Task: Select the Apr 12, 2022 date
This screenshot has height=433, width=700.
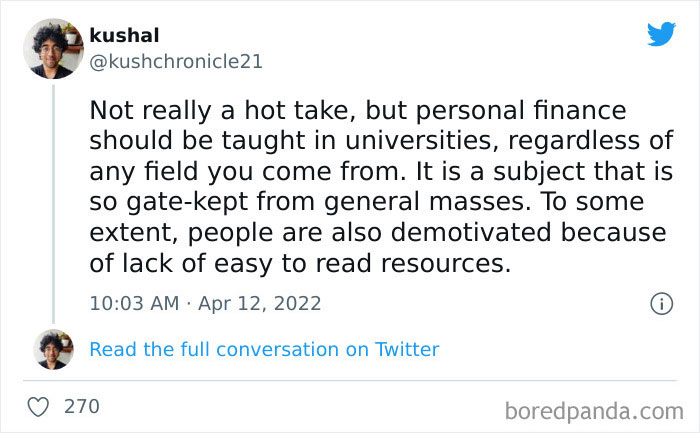Action: [x=260, y=303]
